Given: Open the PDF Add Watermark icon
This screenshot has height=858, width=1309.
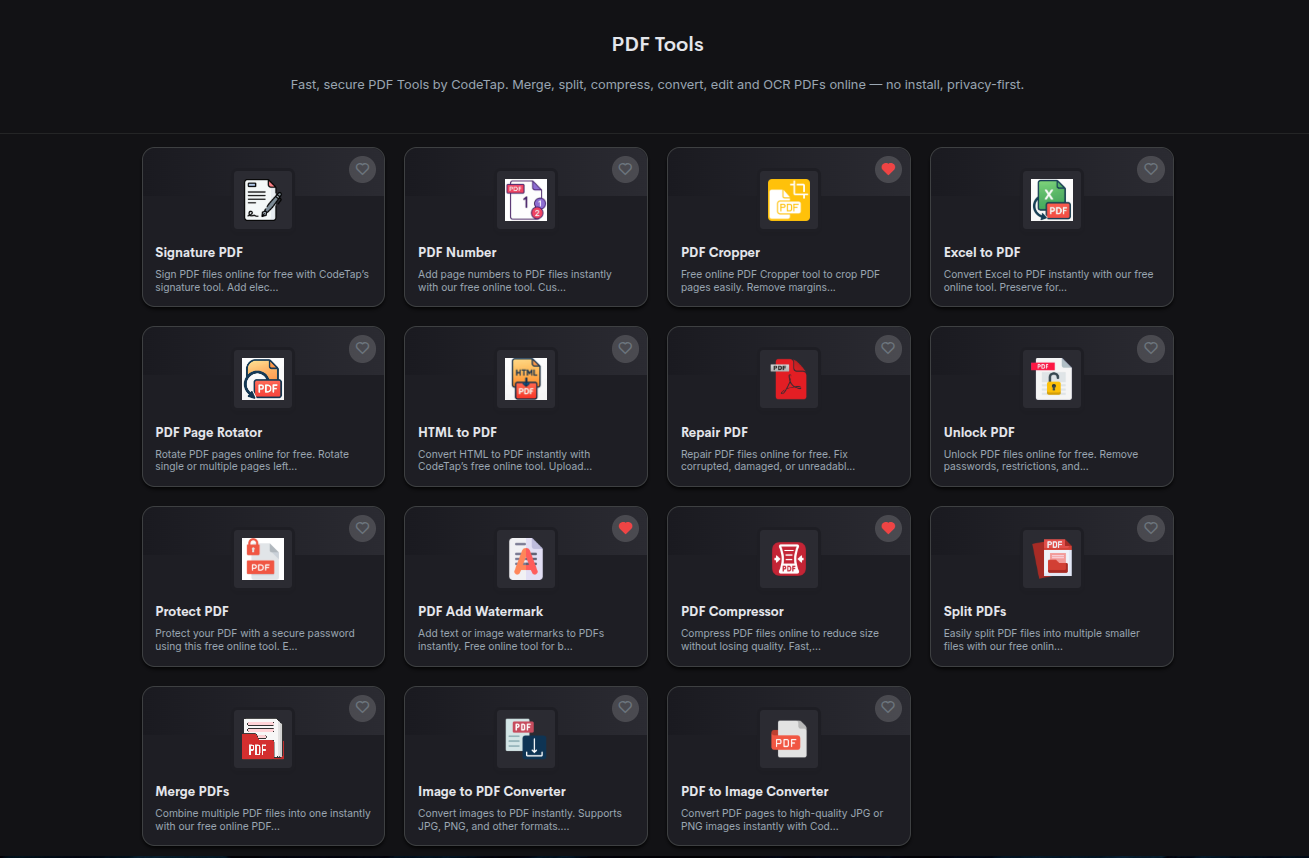Looking at the screenshot, I should [x=526, y=559].
